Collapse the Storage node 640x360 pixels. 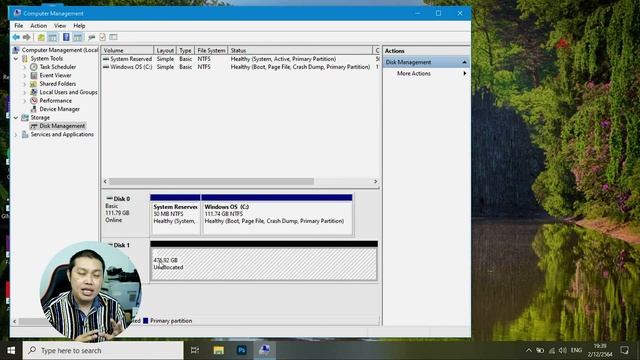point(16,118)
